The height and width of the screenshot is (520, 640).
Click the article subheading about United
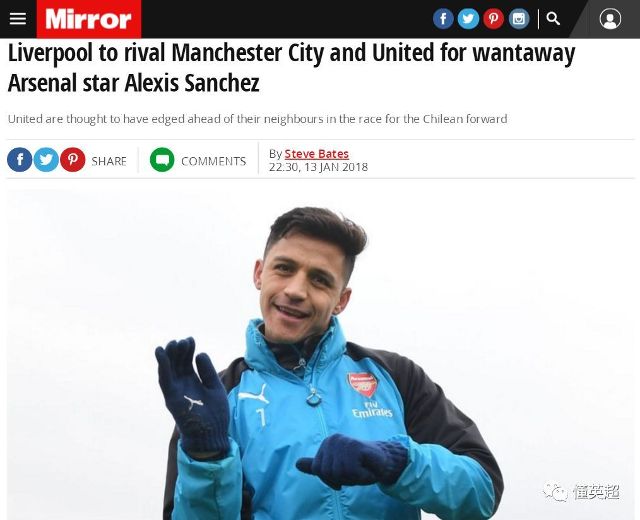click(x=258, y=119)
